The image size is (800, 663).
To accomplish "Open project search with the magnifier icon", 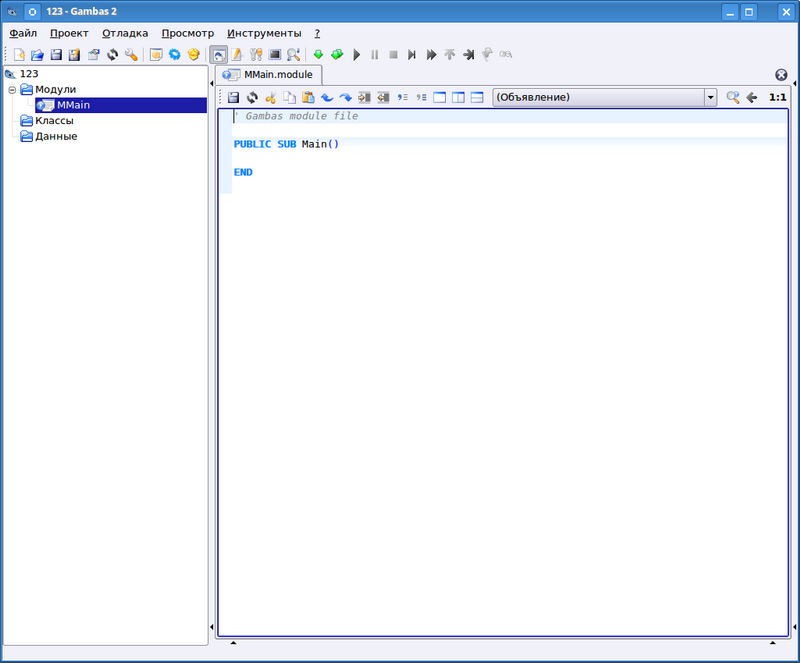I will tap(293, 54).
